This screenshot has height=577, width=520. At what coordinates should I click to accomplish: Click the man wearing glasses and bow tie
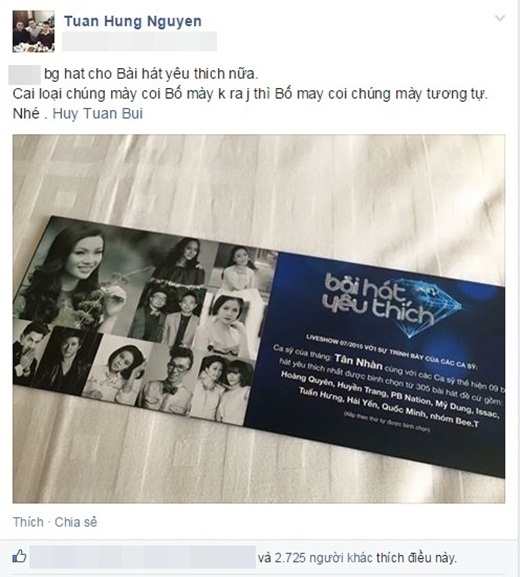[167, 379]
